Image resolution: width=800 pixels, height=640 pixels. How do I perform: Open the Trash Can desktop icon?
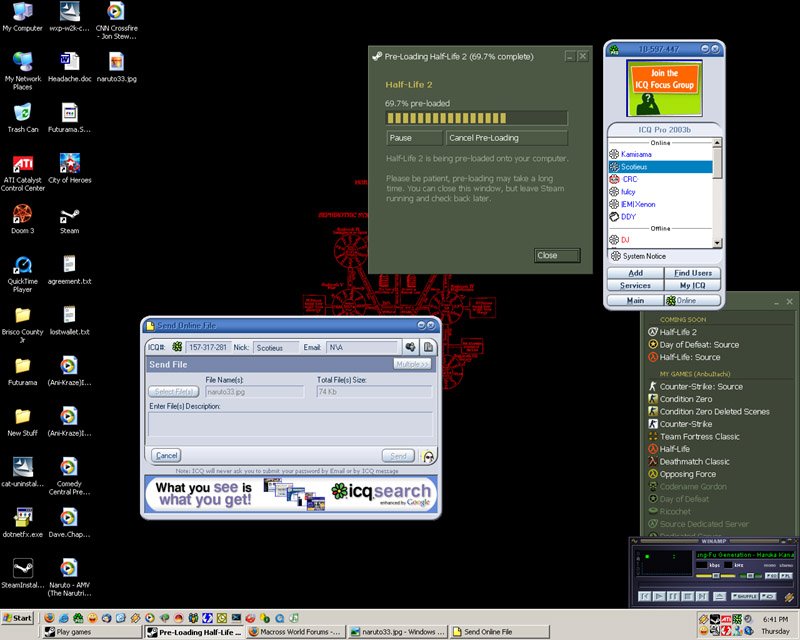(22, 118)
